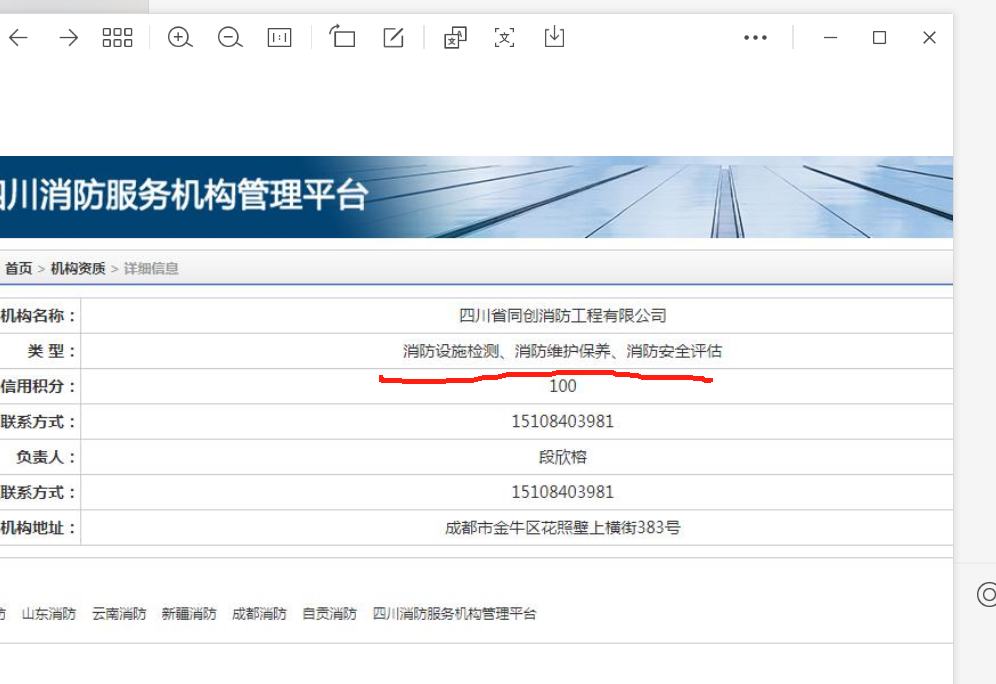Click the 详细信息 breadcrumb text
Image resolution: width=996 pixels, height=684 pixels.
click(x=151, y=269)
